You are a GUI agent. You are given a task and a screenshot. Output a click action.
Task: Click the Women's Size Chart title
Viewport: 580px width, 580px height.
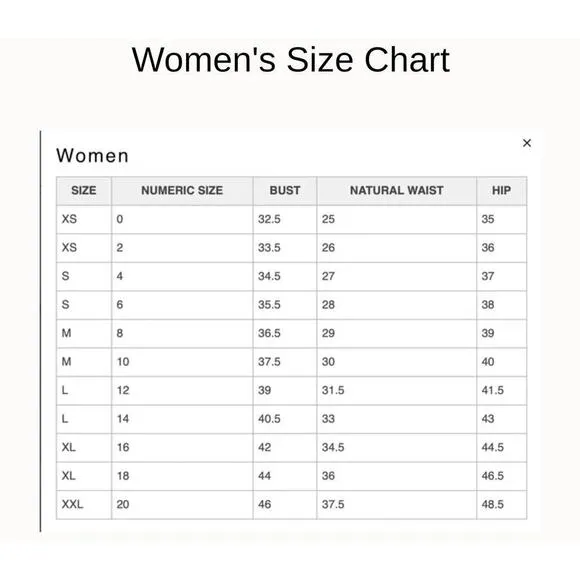(x=291, y=60)
